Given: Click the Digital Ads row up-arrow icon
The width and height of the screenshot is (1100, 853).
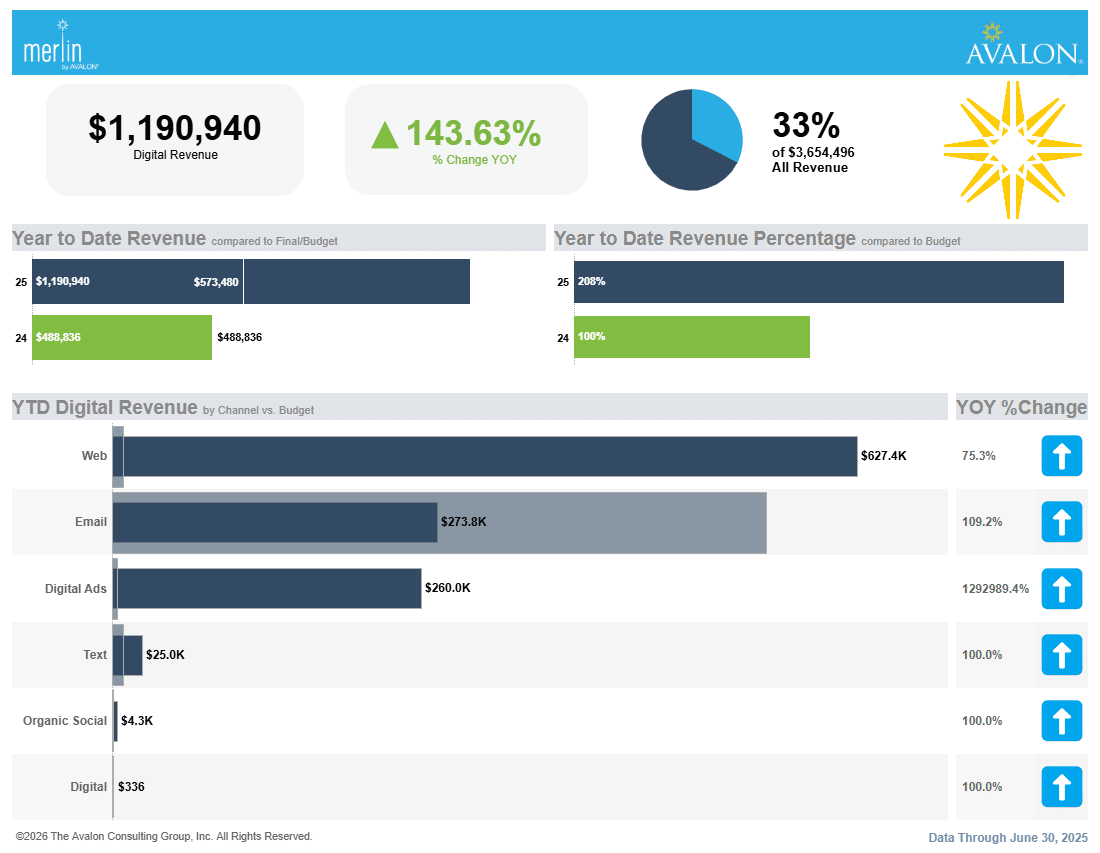Looking at the screenshot, I should click(x=1061, y=589).
